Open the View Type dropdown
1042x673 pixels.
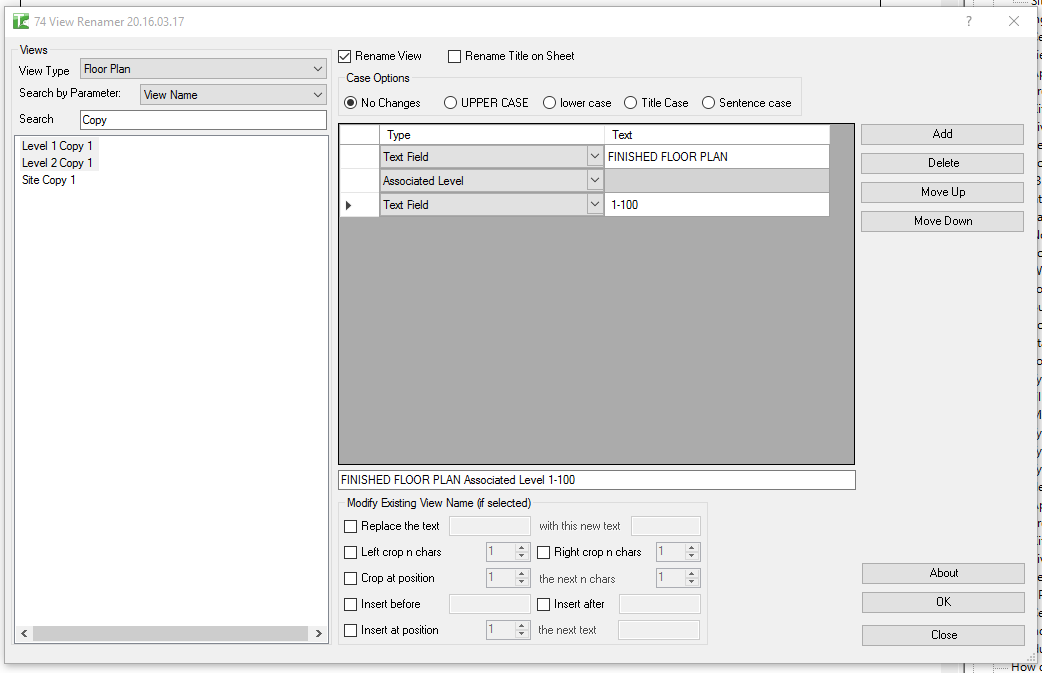click(x=203, y=69)
